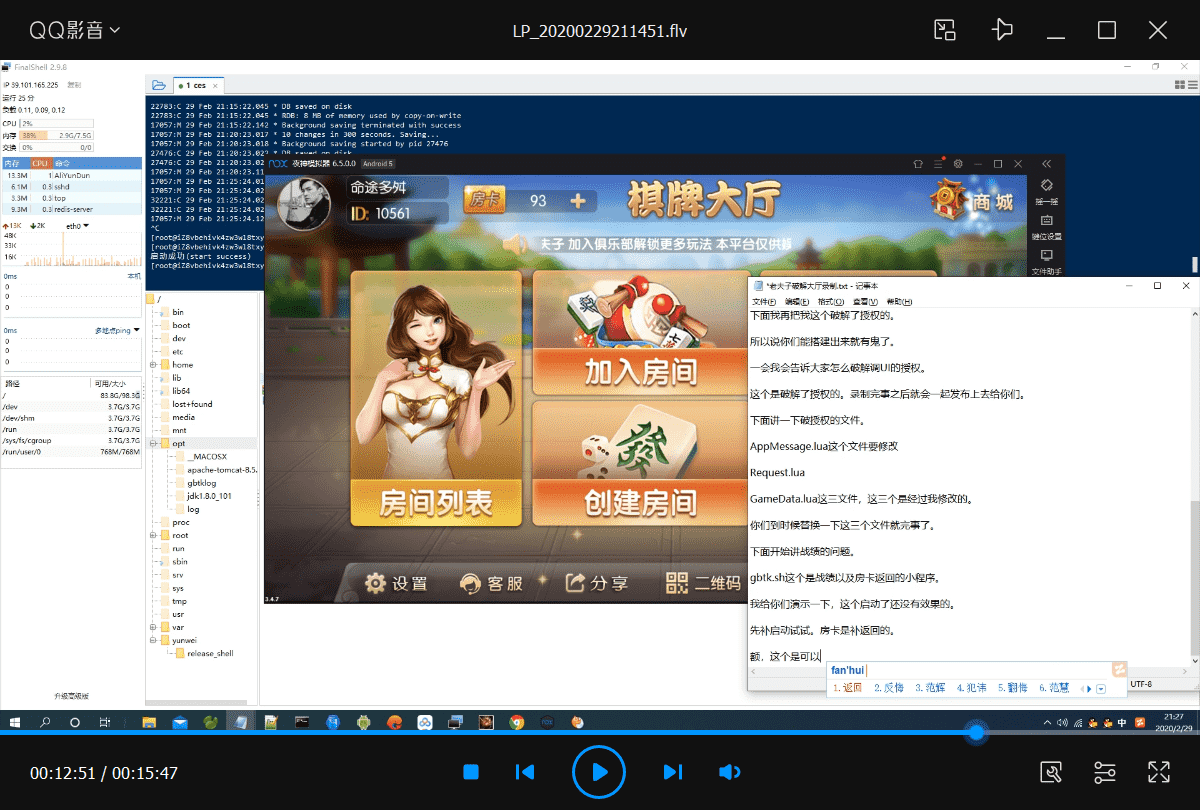Click the video title LP_20200229211451.flv
Viewport: 1200px width, 810px height.
coord(600,30)
